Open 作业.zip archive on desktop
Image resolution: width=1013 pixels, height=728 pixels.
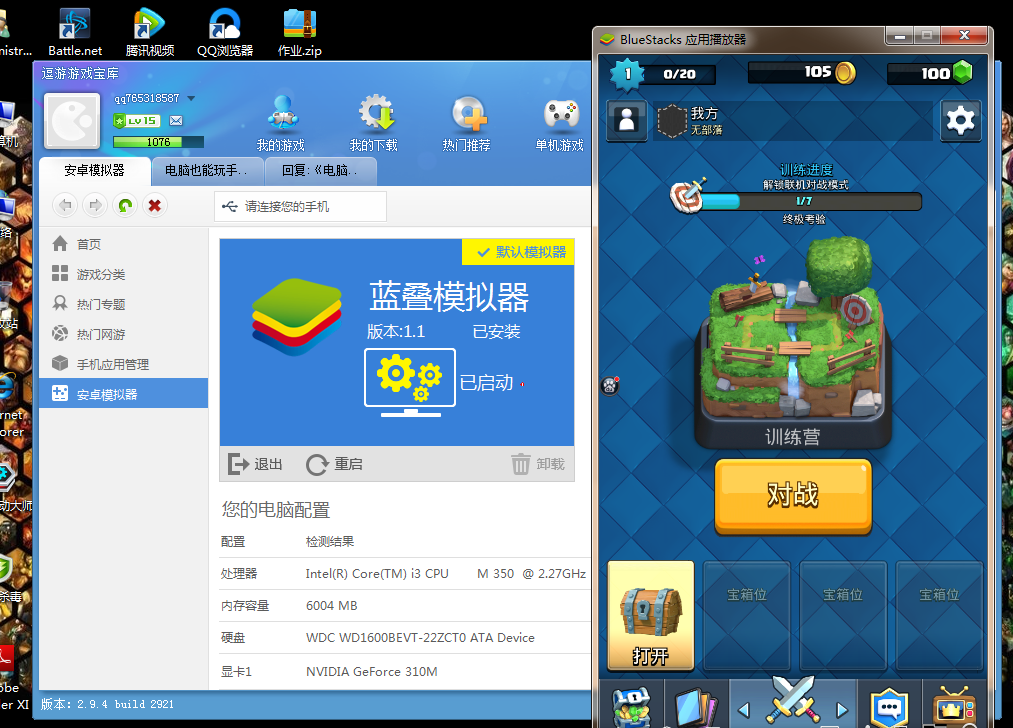[299, 32]
